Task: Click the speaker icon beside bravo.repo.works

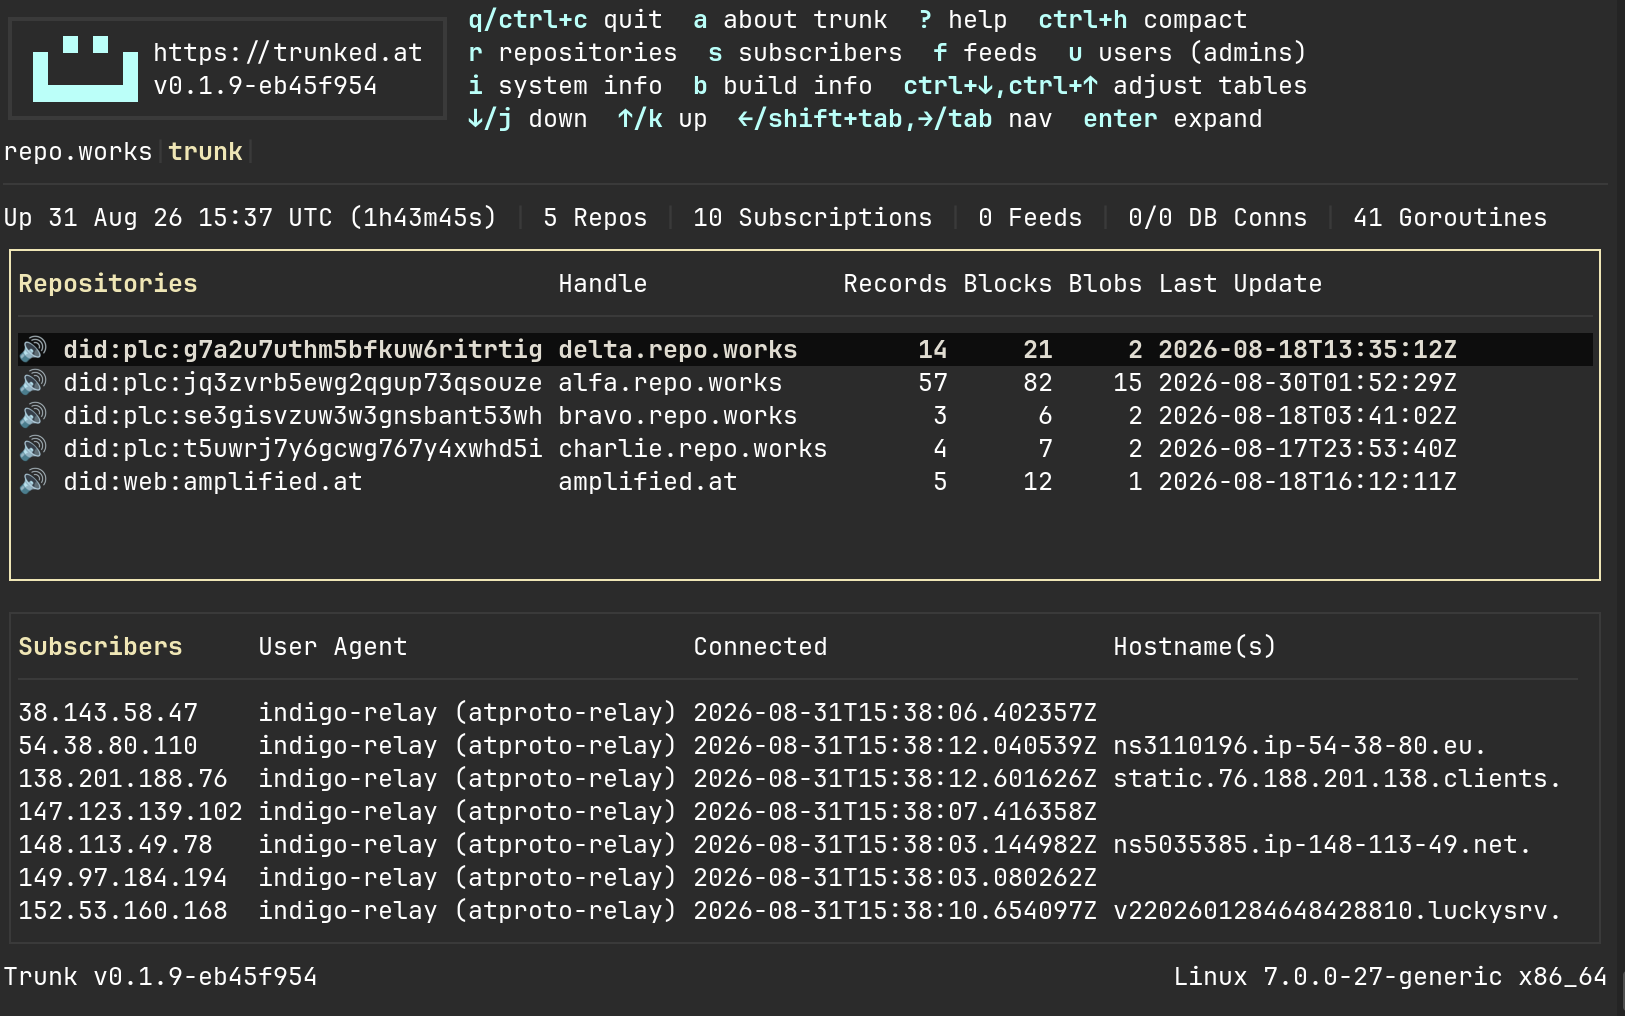Action: click(33, 415)
